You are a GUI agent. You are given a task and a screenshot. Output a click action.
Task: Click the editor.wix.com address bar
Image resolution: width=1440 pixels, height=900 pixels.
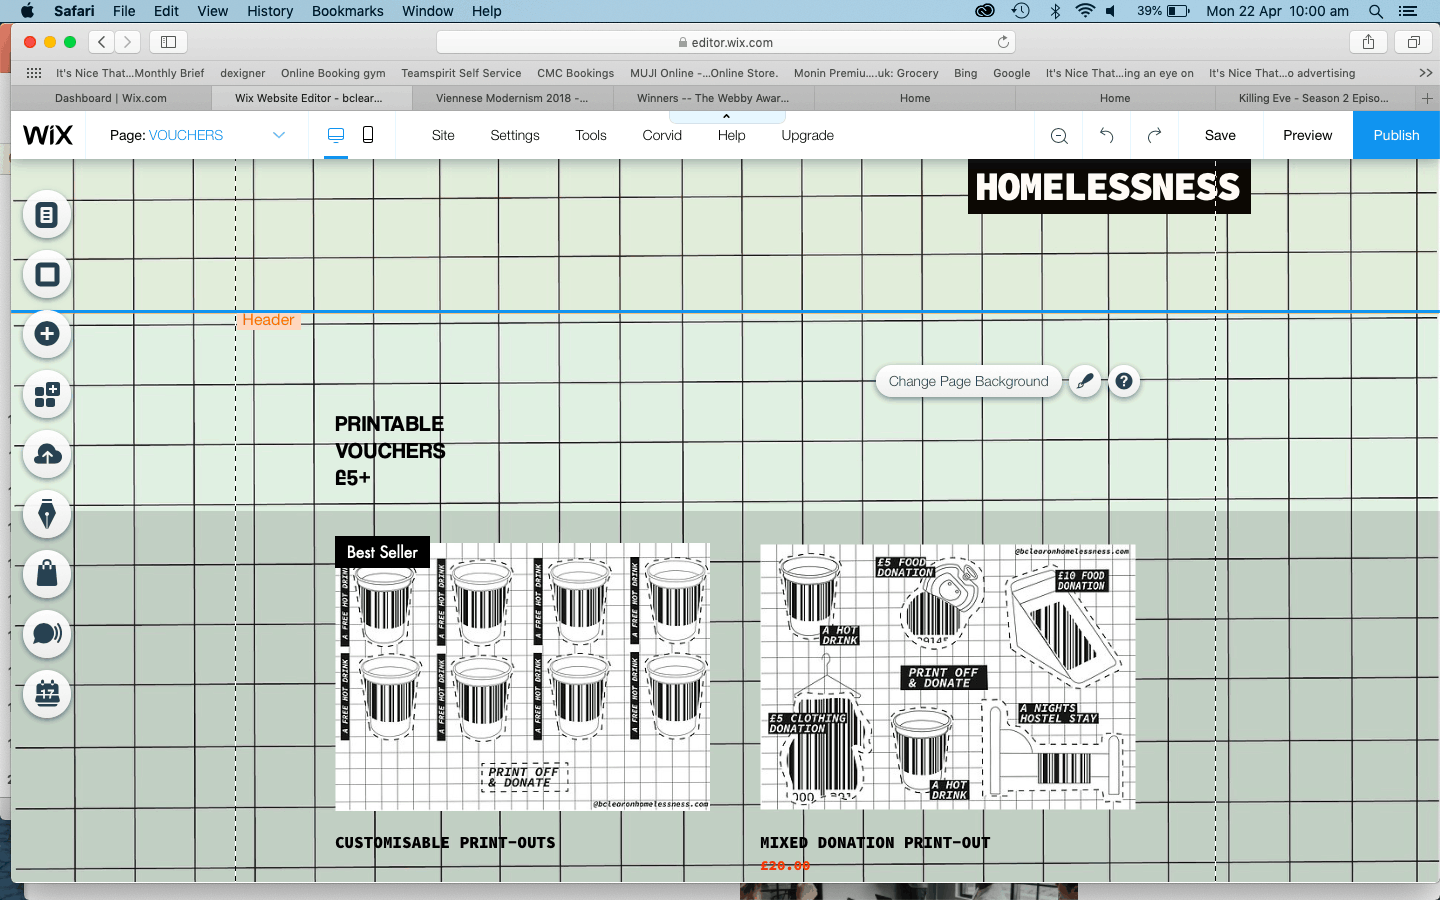[726, 42]
